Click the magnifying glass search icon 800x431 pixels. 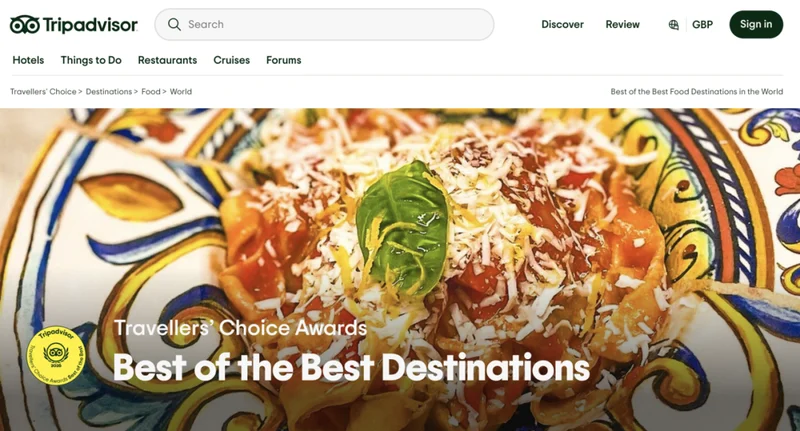(x=174, y=24)
